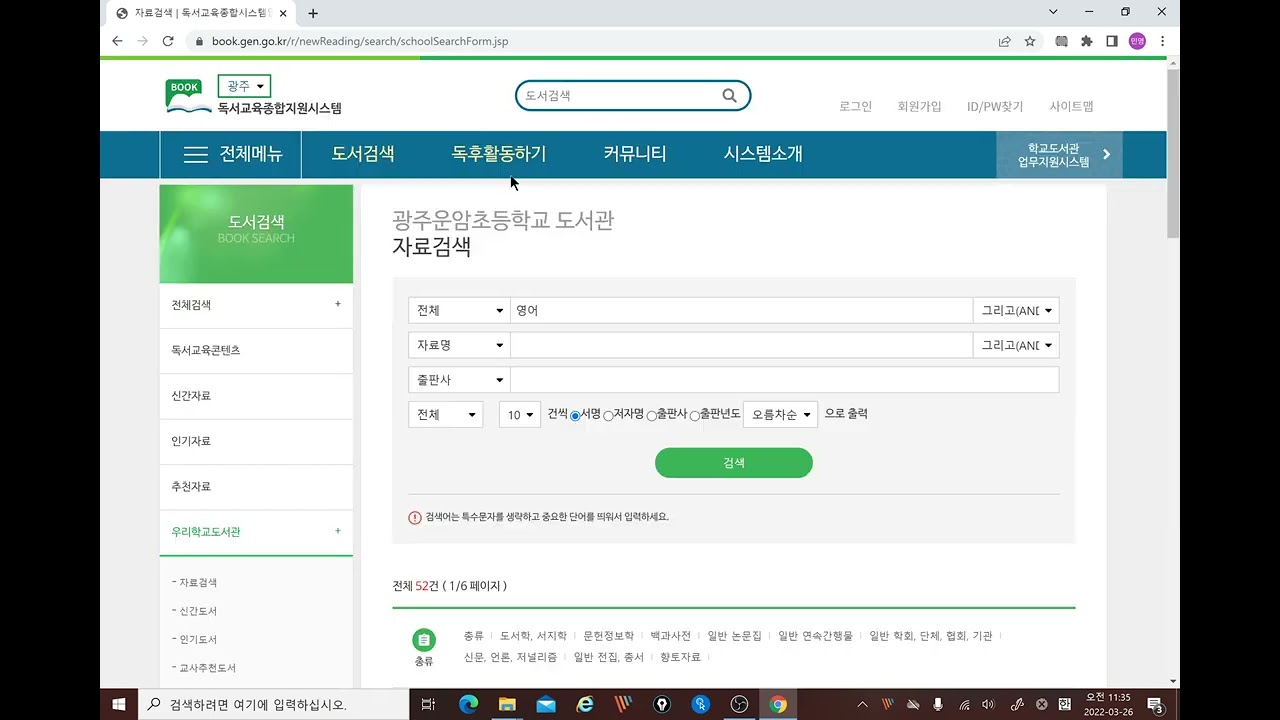Open second 그리고(AND) operator dropdown
1280x720 pixels.
pyautogui.click(x=1016, y=345)
